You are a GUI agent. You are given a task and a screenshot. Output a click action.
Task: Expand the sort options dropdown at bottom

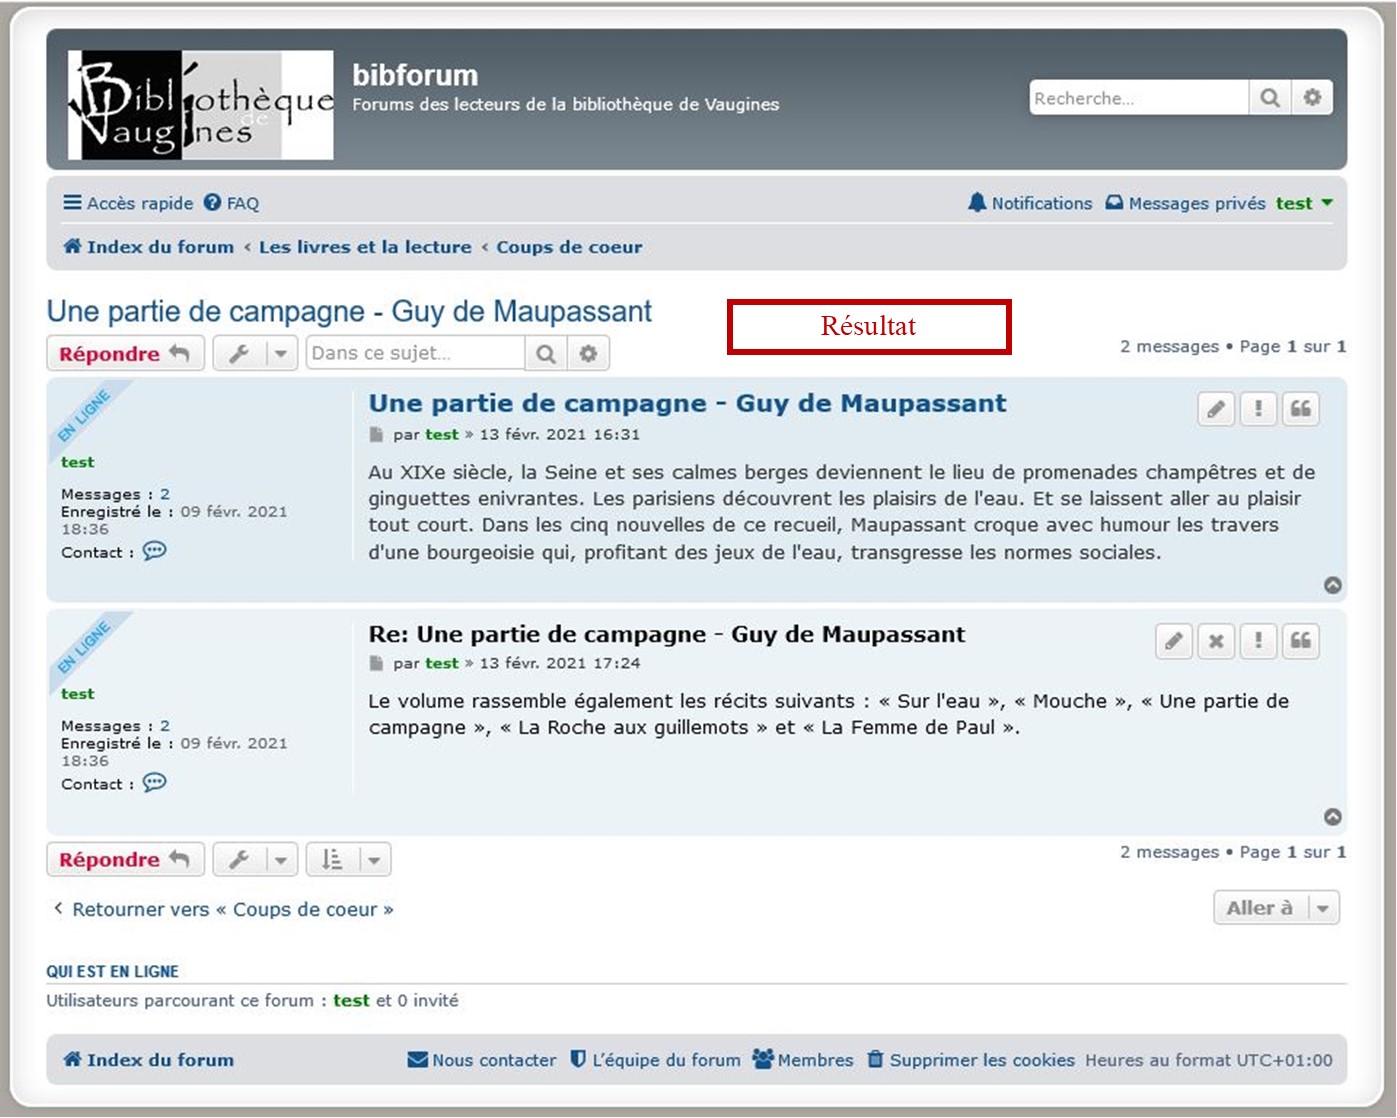pyautogui.click(x=348, y=860)
